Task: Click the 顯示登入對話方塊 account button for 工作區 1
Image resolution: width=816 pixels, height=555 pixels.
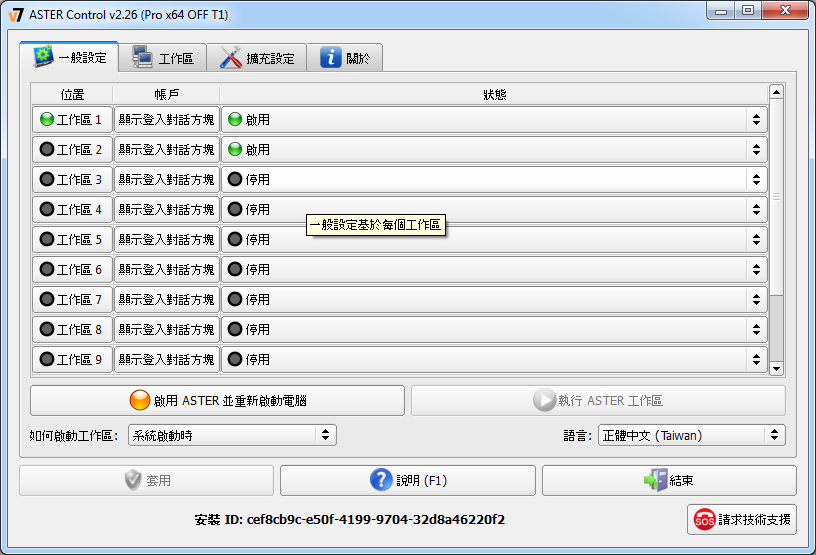Action: 167,120
